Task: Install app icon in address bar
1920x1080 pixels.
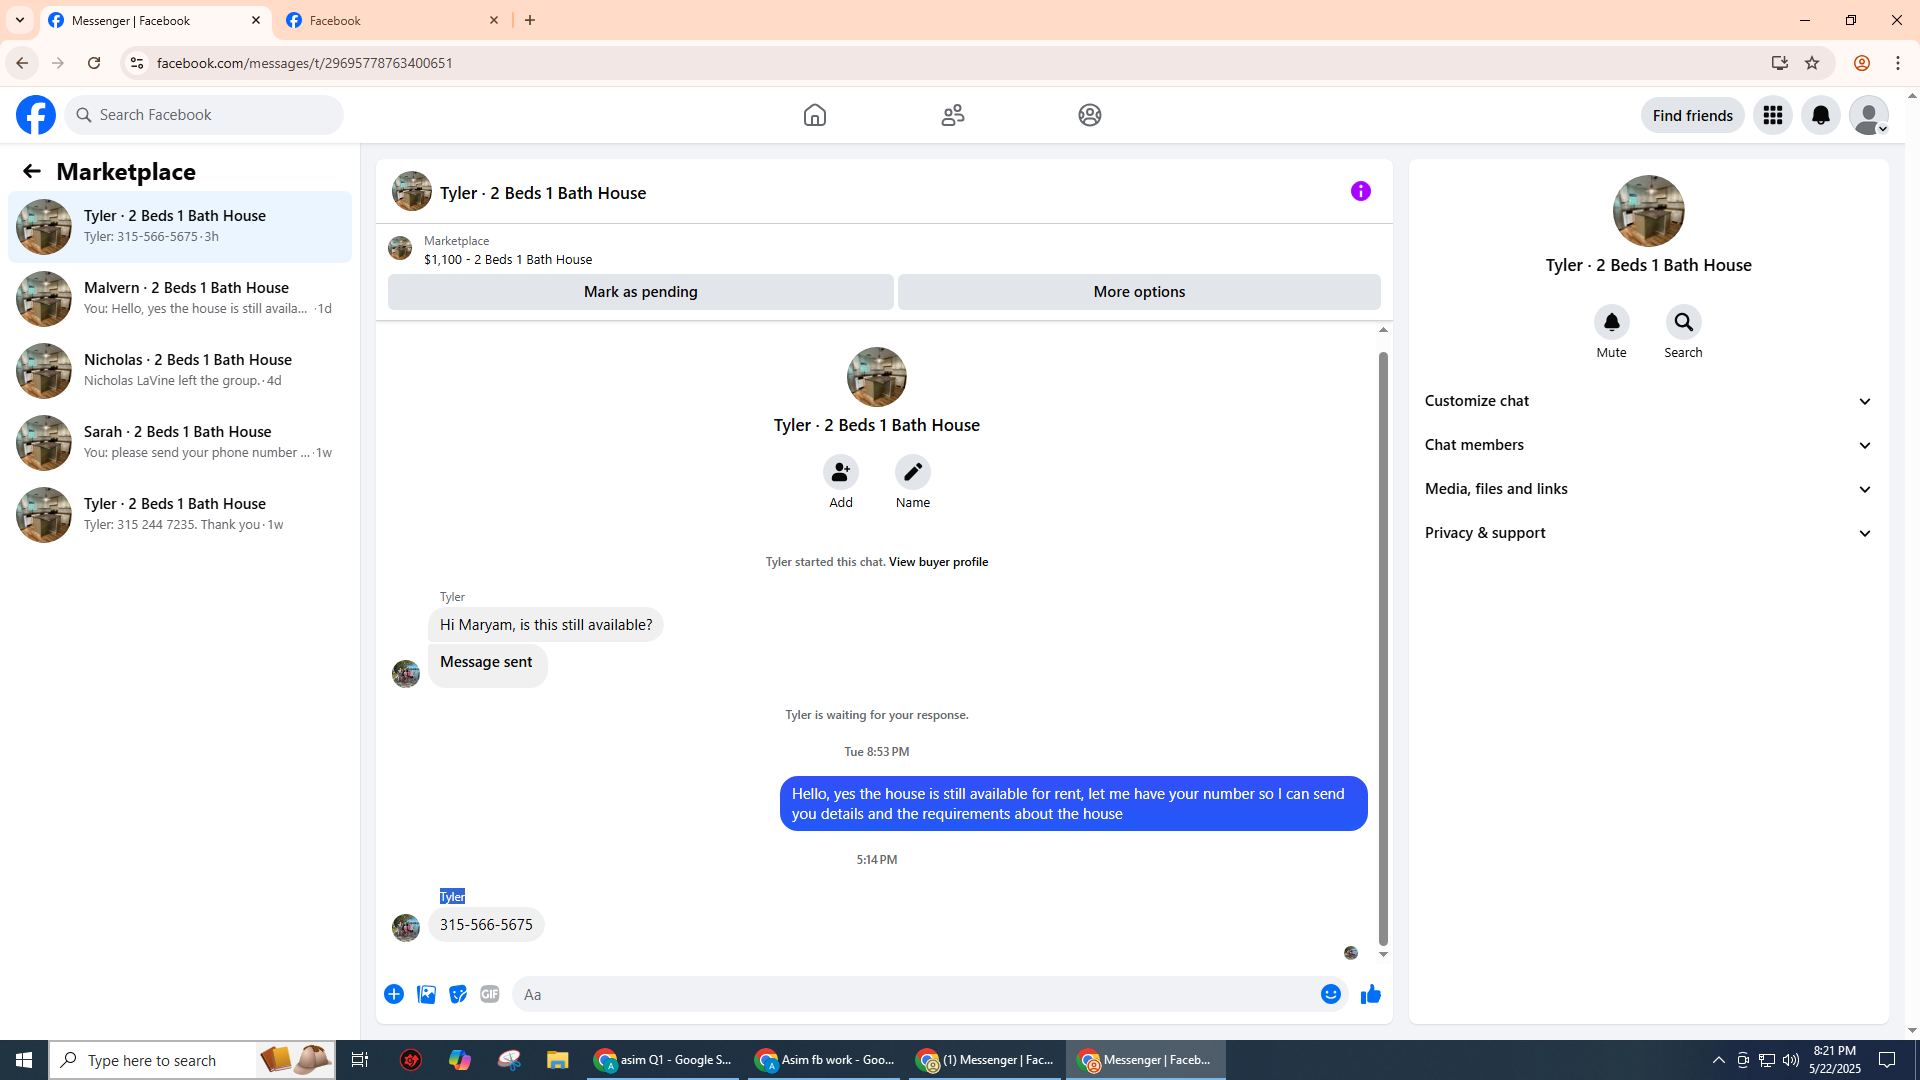Action: (1779, 63)
